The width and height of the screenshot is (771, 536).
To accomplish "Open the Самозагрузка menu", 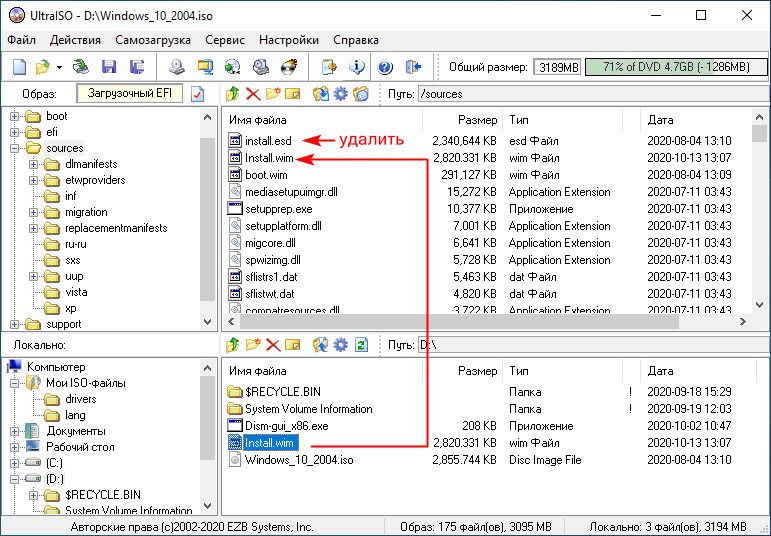I will 153,40.
